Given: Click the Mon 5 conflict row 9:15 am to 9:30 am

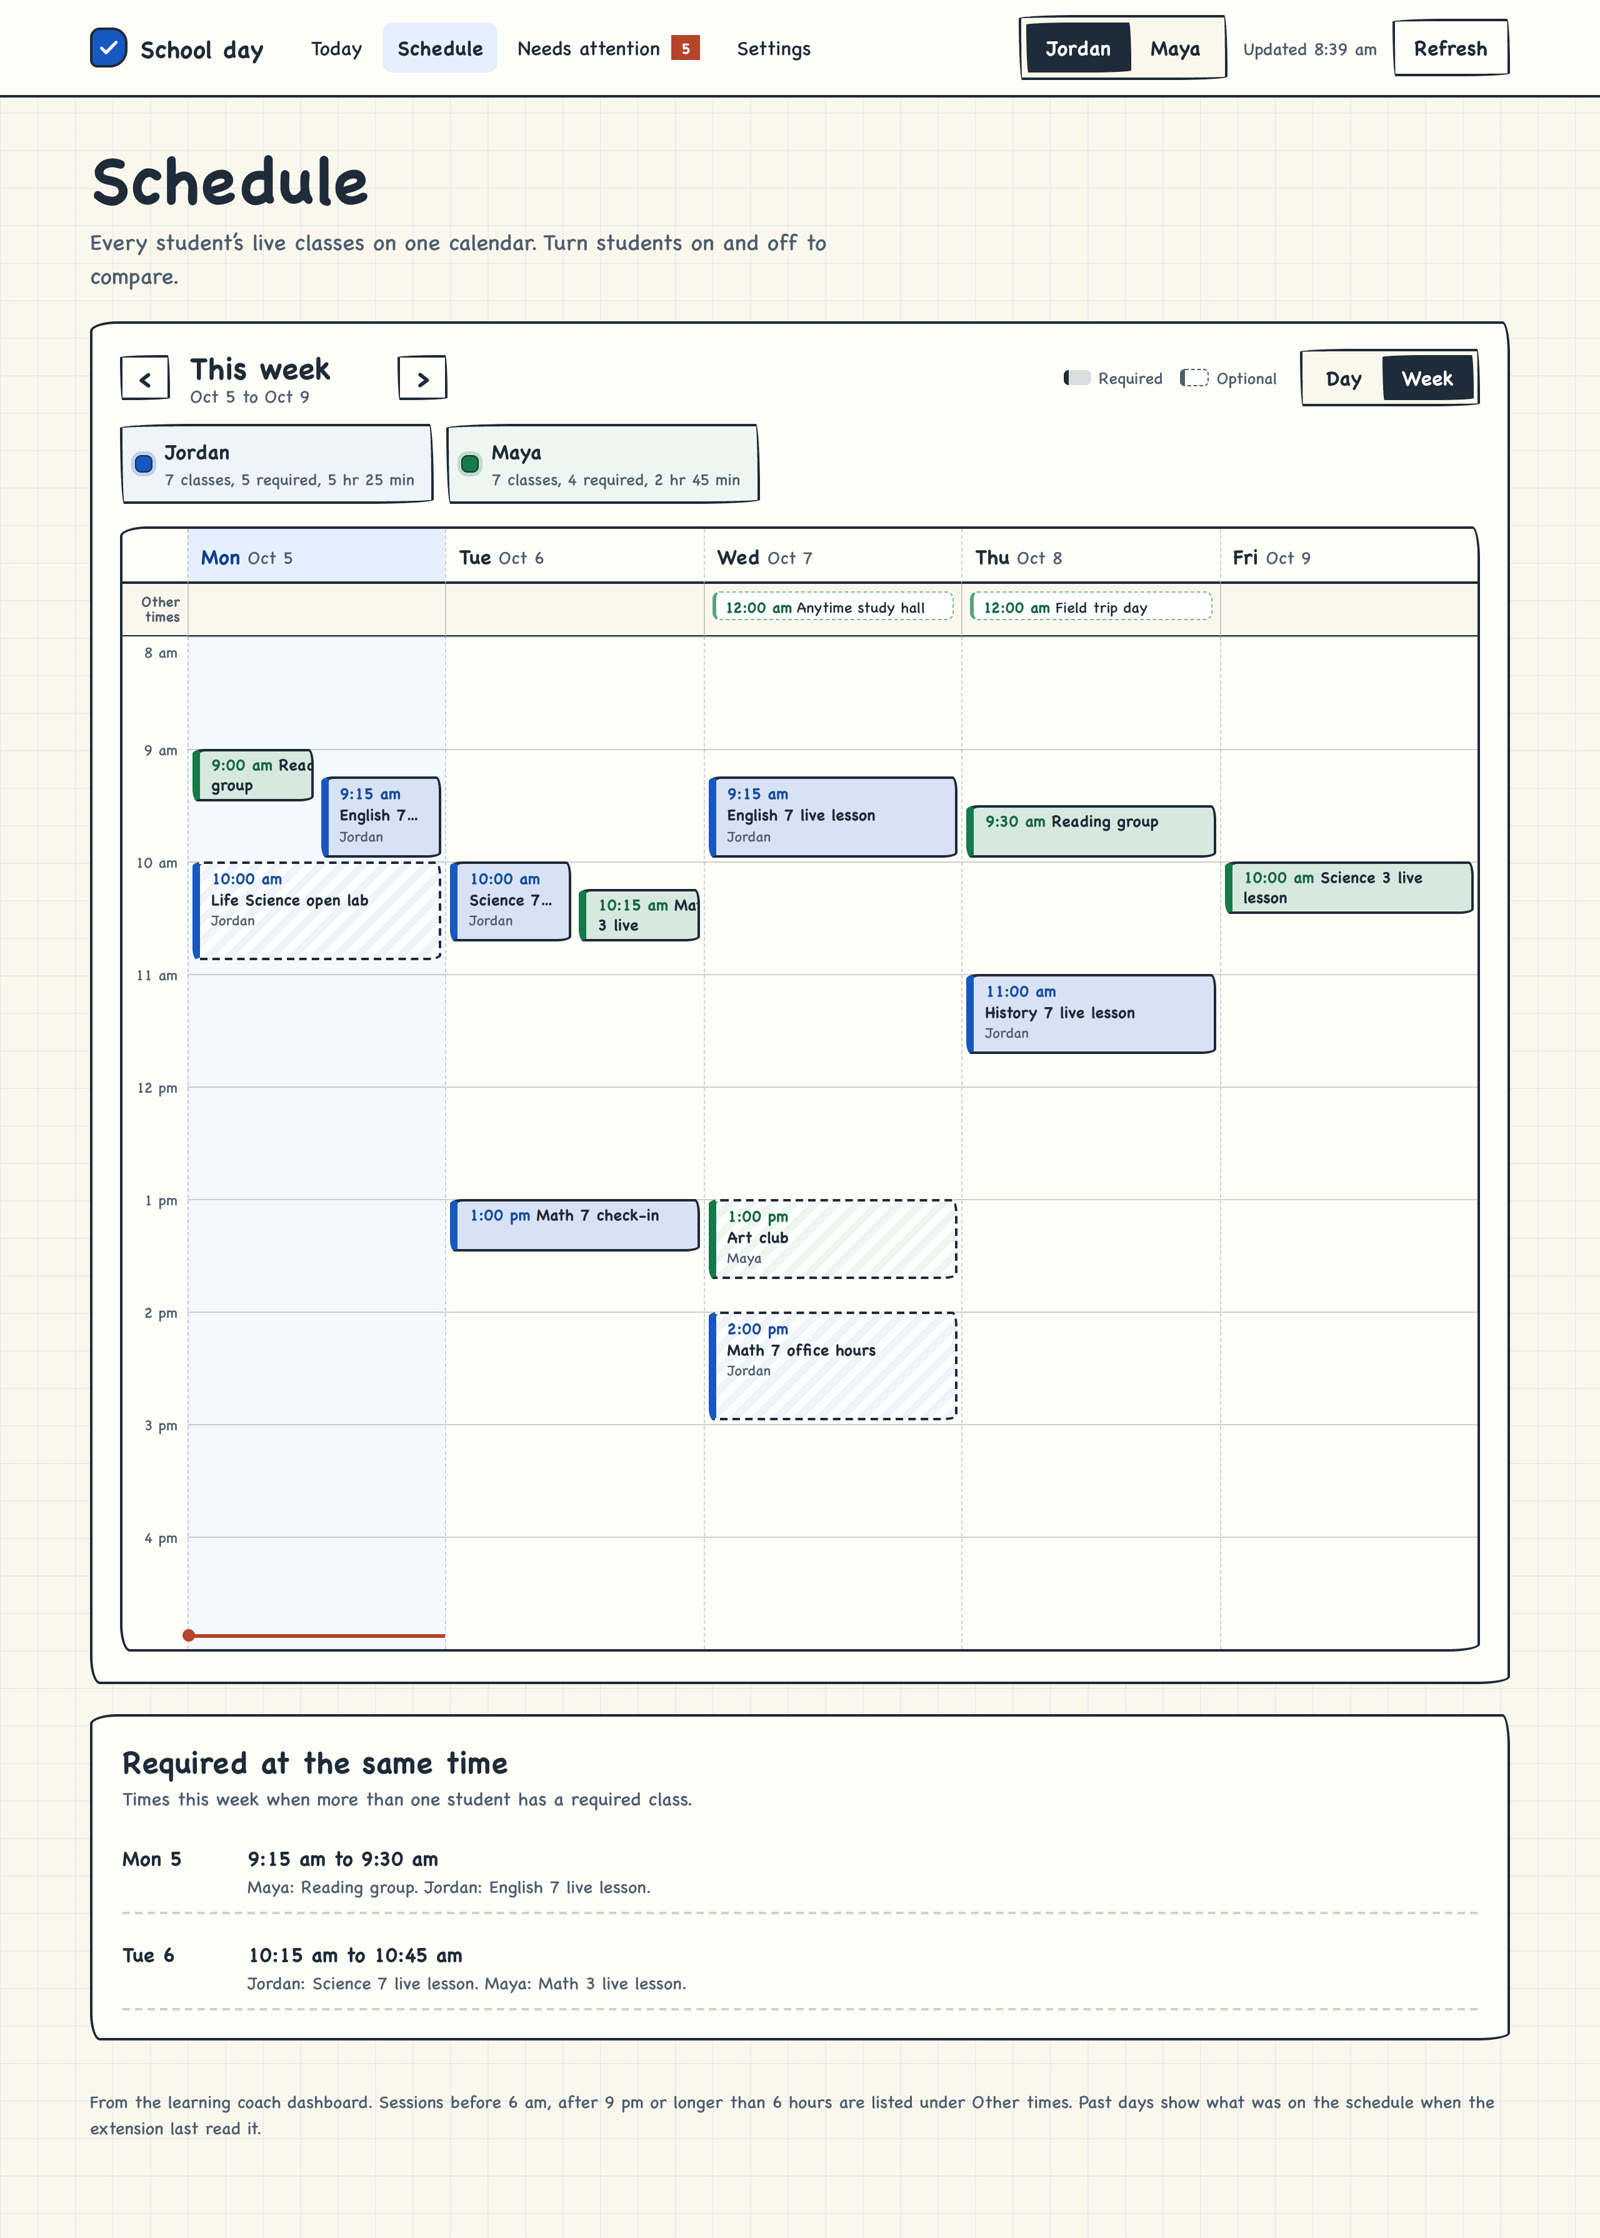Looking at the screenshot, I should click(x=799, y=1872).
